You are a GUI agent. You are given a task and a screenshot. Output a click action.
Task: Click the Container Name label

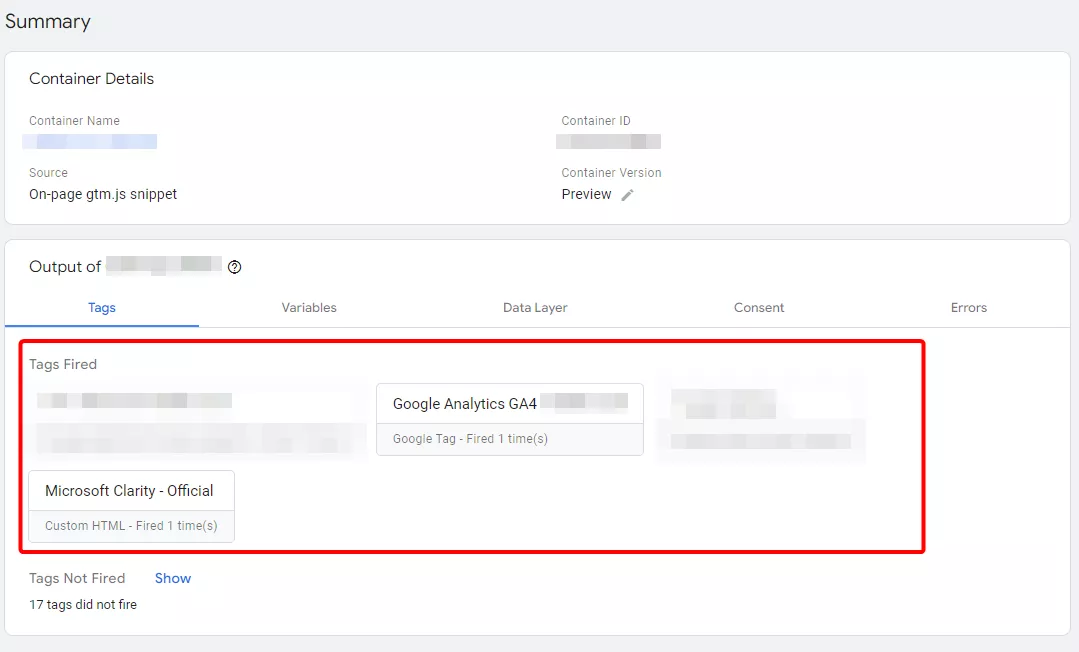(x=74, y=120)
